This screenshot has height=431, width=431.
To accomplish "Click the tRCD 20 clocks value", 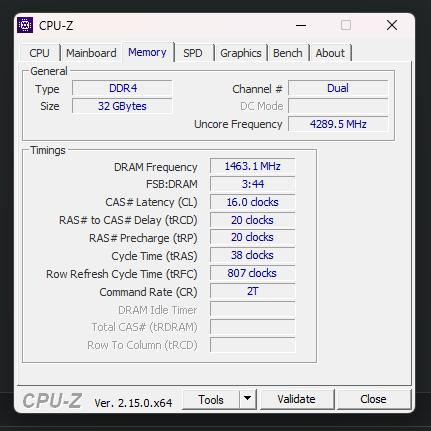I will pyautogui.click(x=252, y=220).
